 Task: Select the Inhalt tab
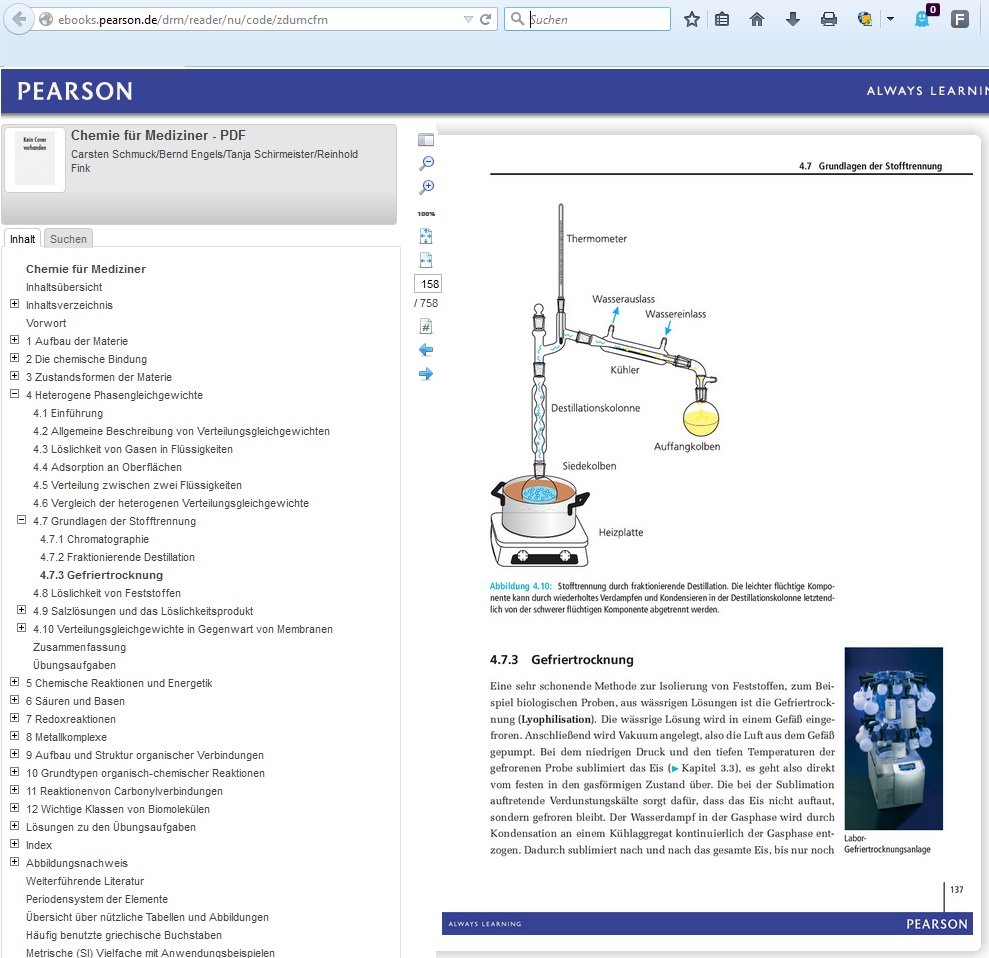pyautogui.click(x=23, y=239)
